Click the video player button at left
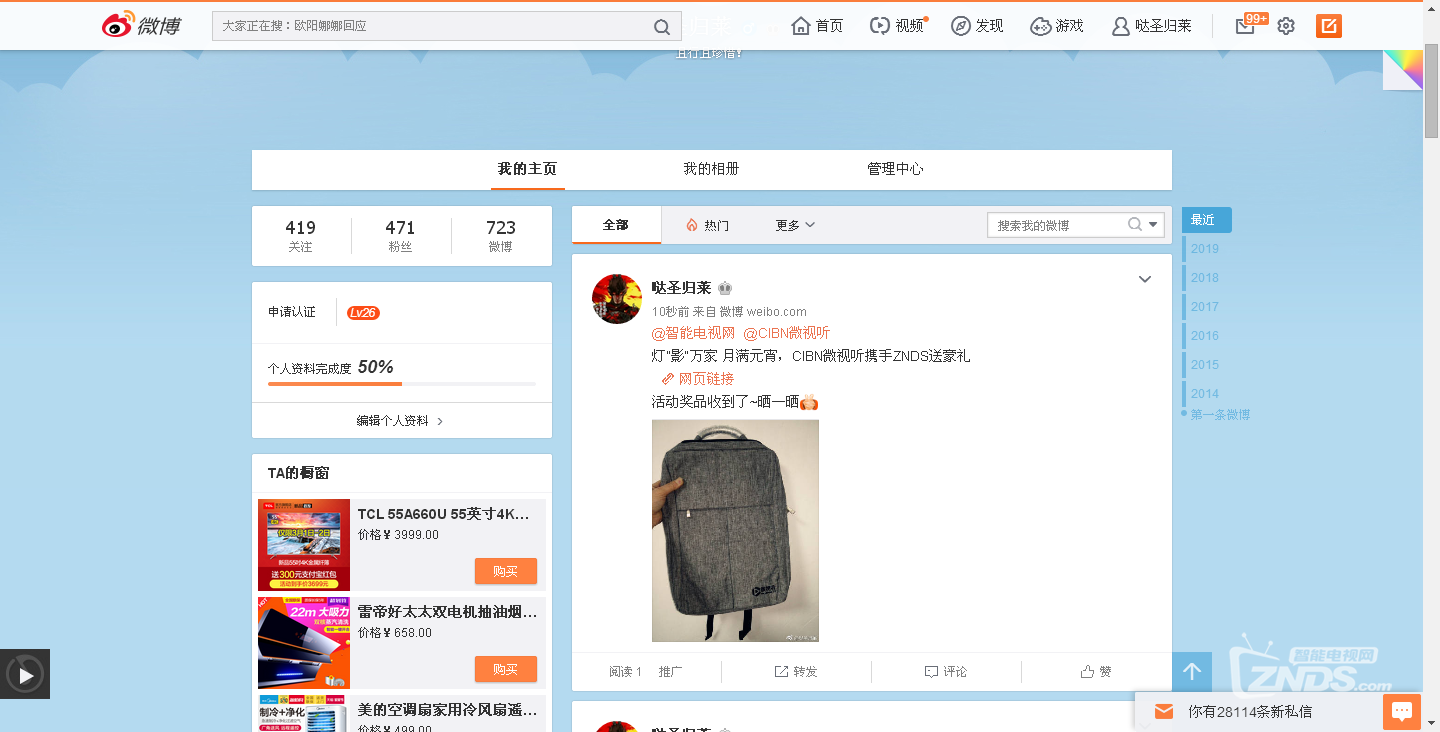The image size is (1440, 732). pyautogui.click(x=25, y=675)
